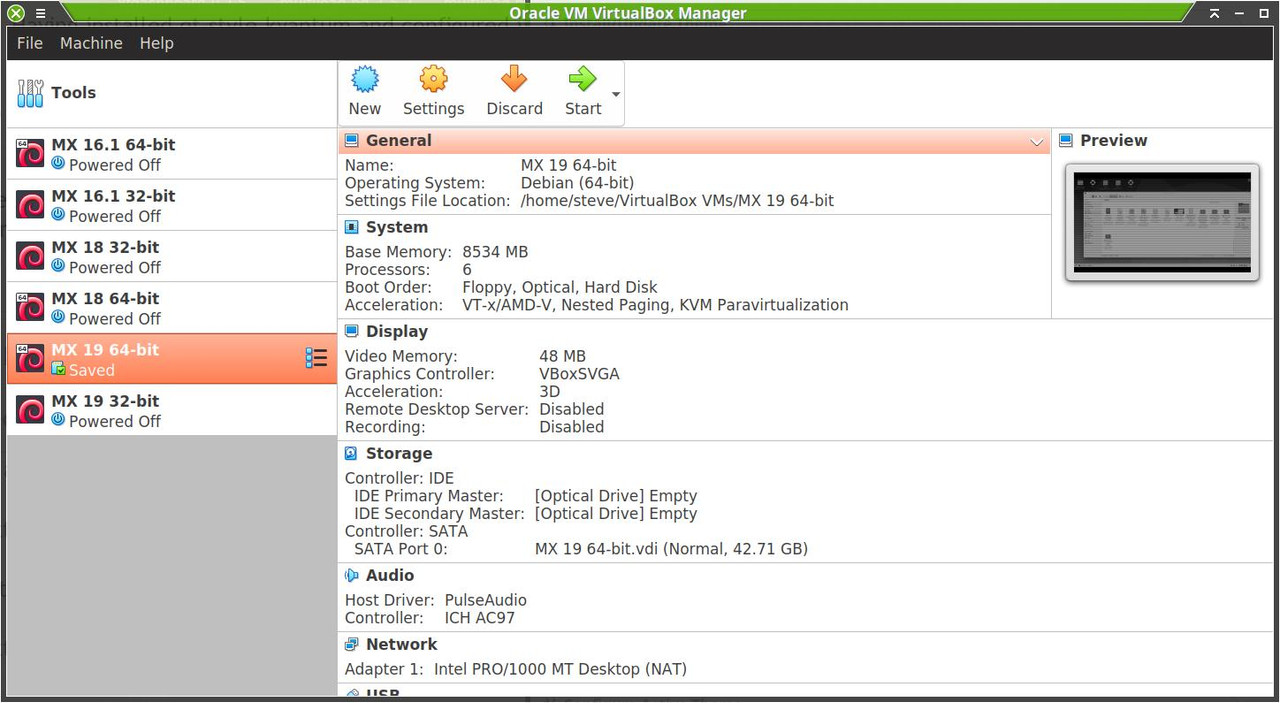The image size is (1280, 703).
Task: Click the MX 16.1 64-bit VM icon
Action: [x=30, y=153]
